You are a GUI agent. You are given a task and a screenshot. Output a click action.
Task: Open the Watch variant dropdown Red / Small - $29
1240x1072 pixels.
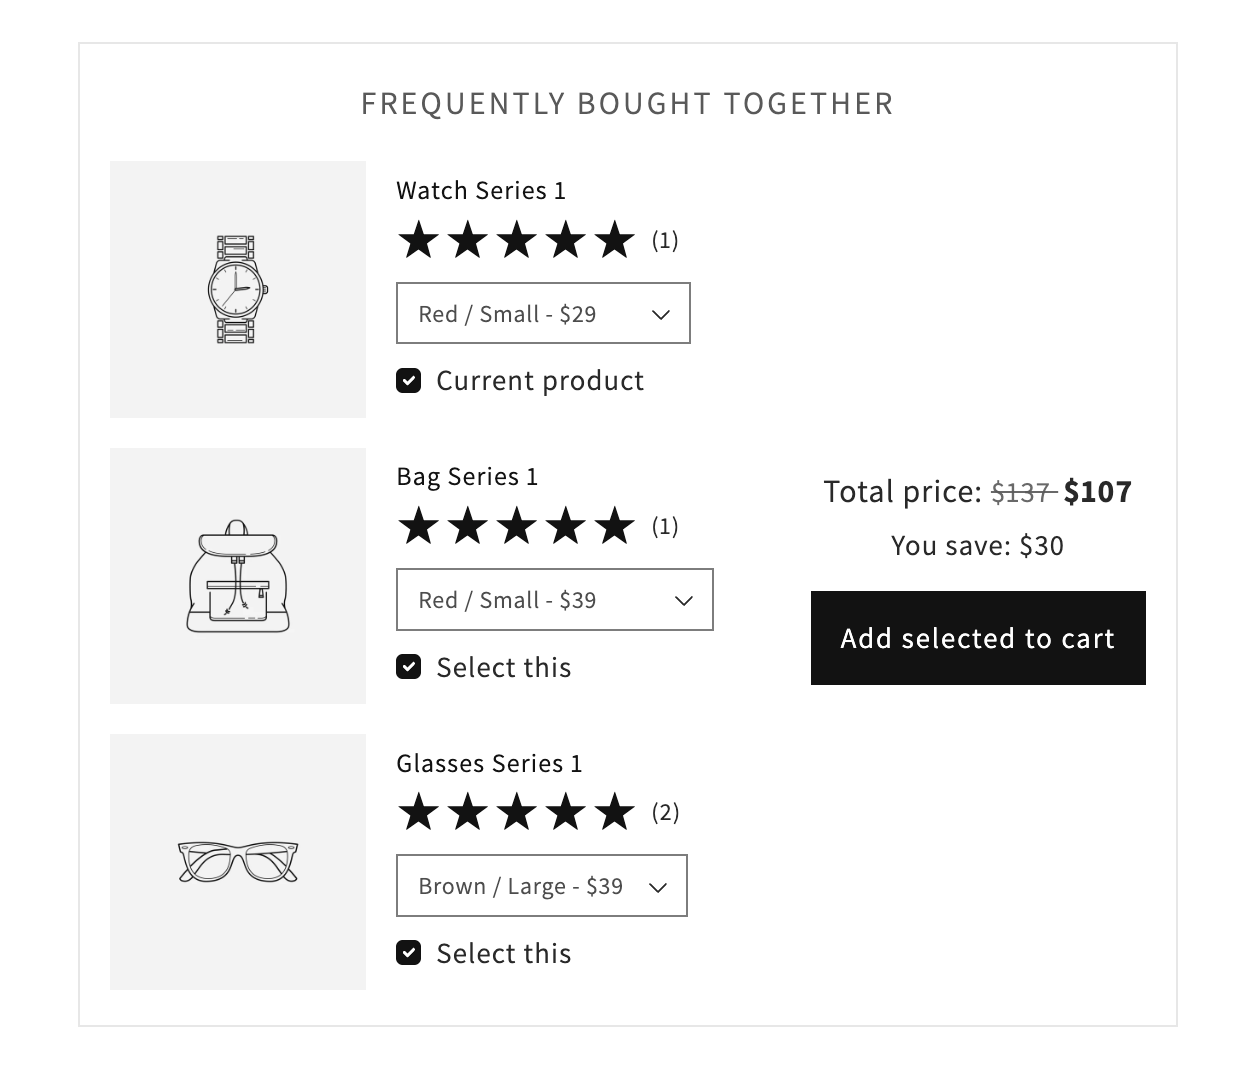coord(543,313)
